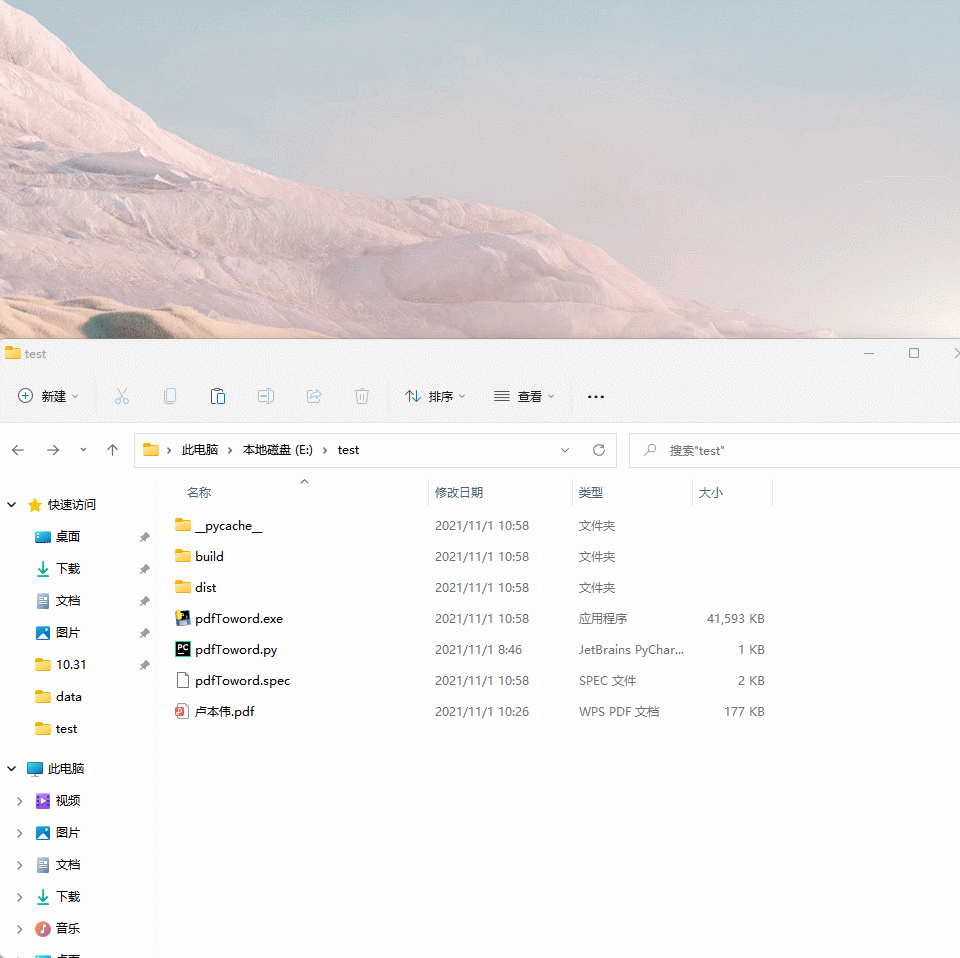This screenshot has height=958, width=960.
Task: Expand the 视频 tree node
Action: [x=20, y=801]
